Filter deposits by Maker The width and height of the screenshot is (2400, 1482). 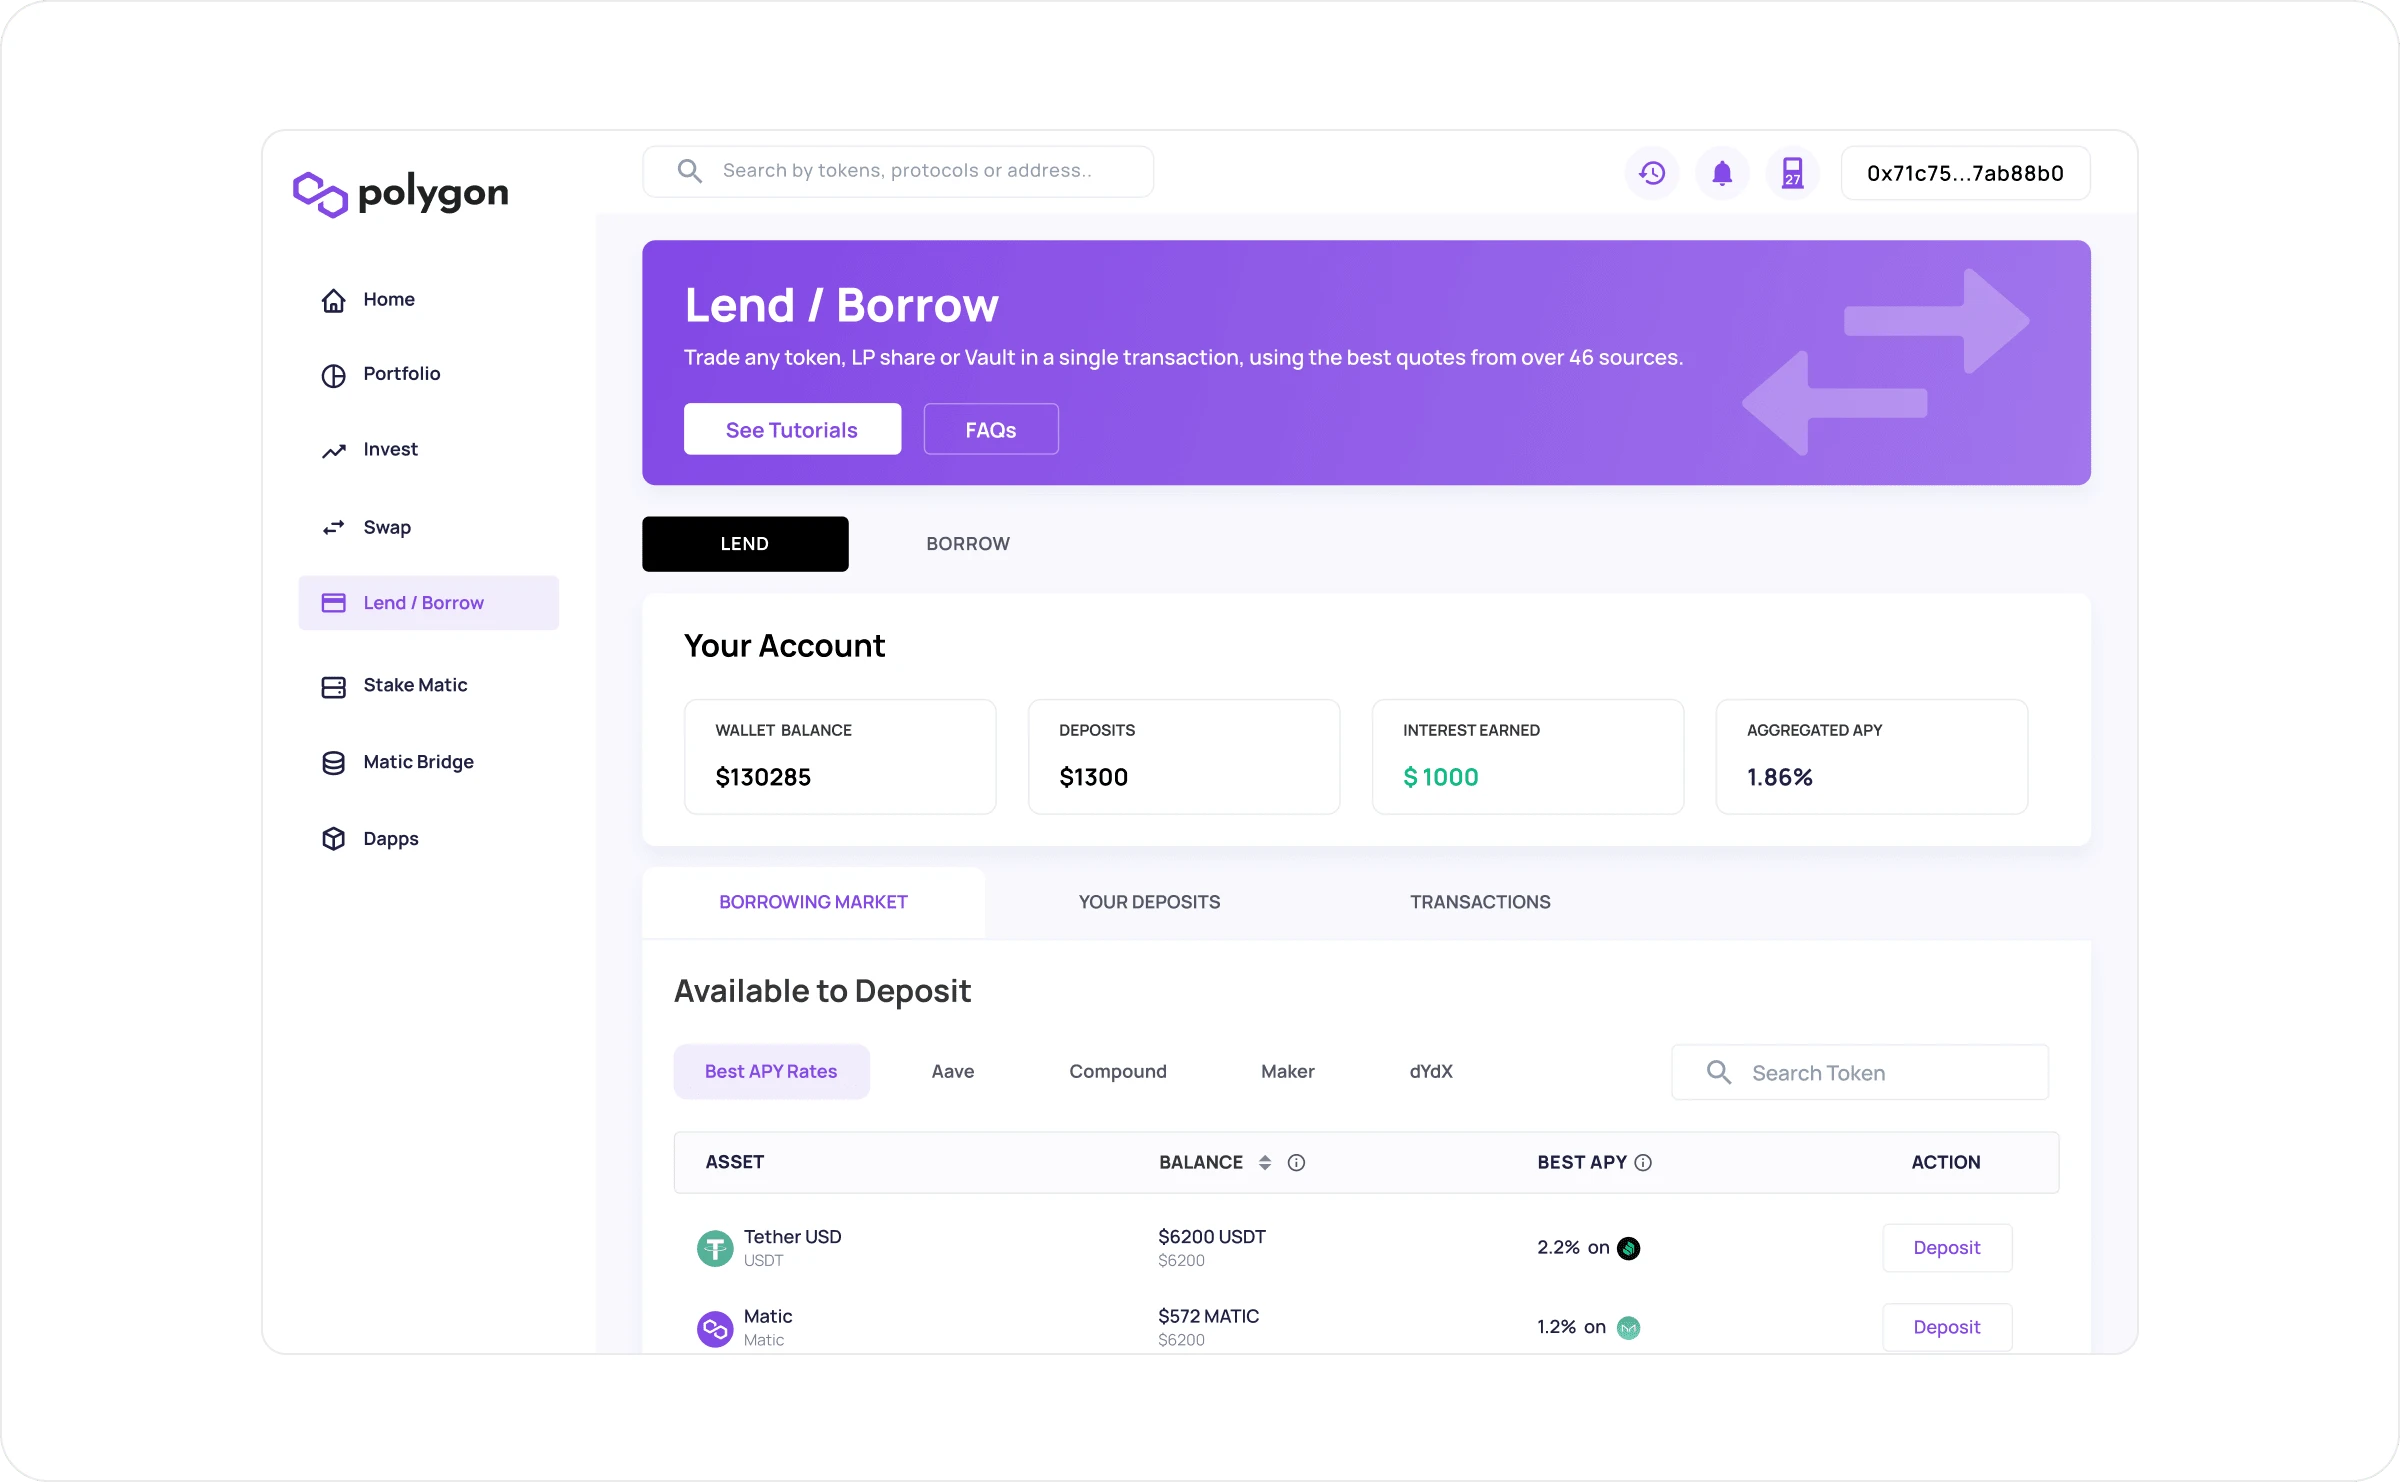click(1288, 1072)
